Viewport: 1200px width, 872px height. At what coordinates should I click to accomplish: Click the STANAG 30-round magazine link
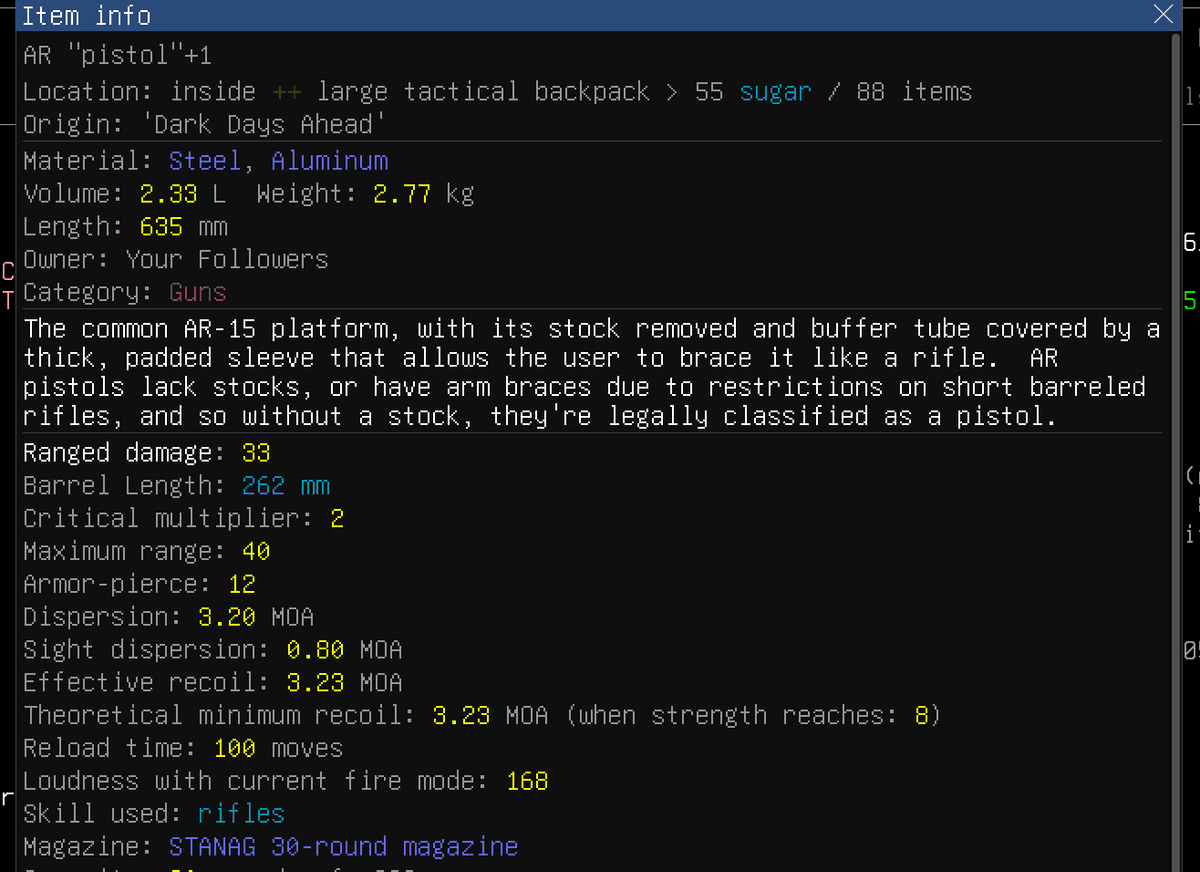tap(343, 847)
